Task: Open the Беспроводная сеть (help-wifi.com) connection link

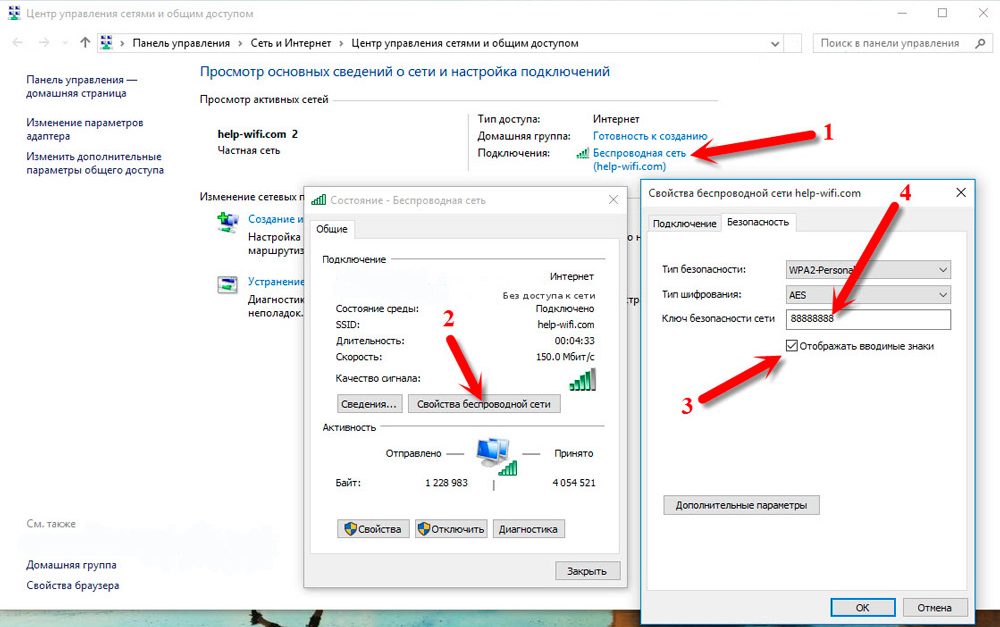Action: click(x=639, y=159)
